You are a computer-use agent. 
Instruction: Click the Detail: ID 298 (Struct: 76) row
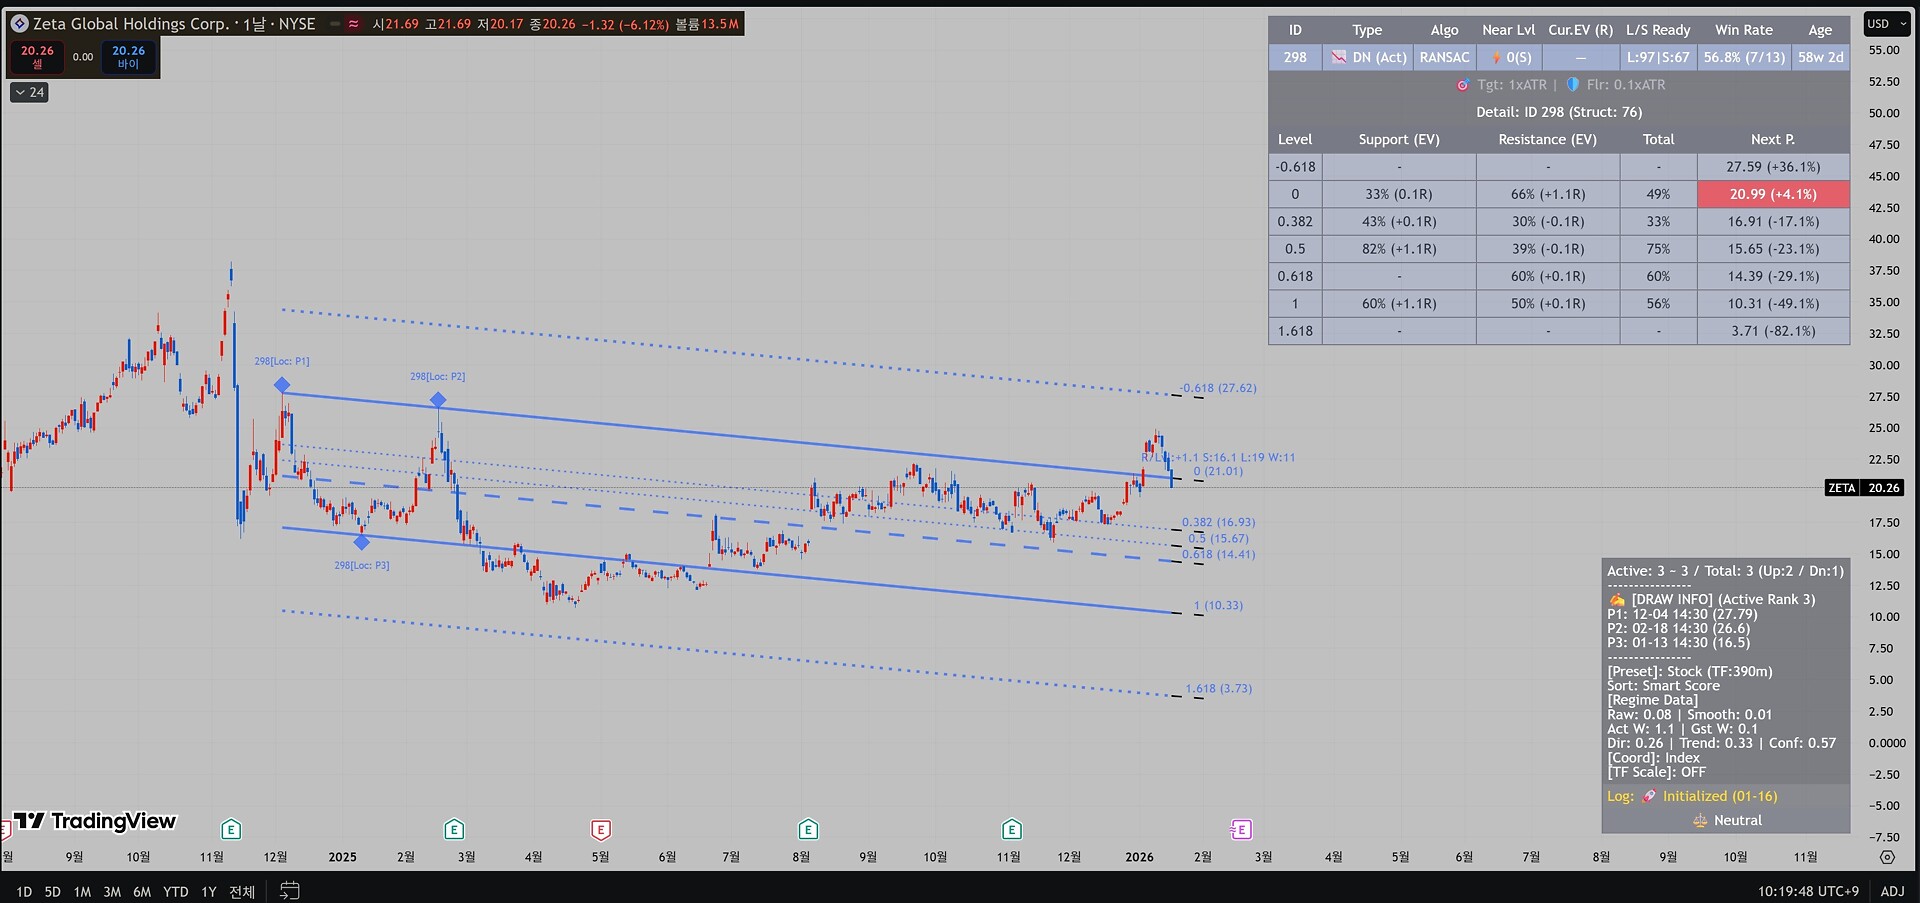(1559, 112)
